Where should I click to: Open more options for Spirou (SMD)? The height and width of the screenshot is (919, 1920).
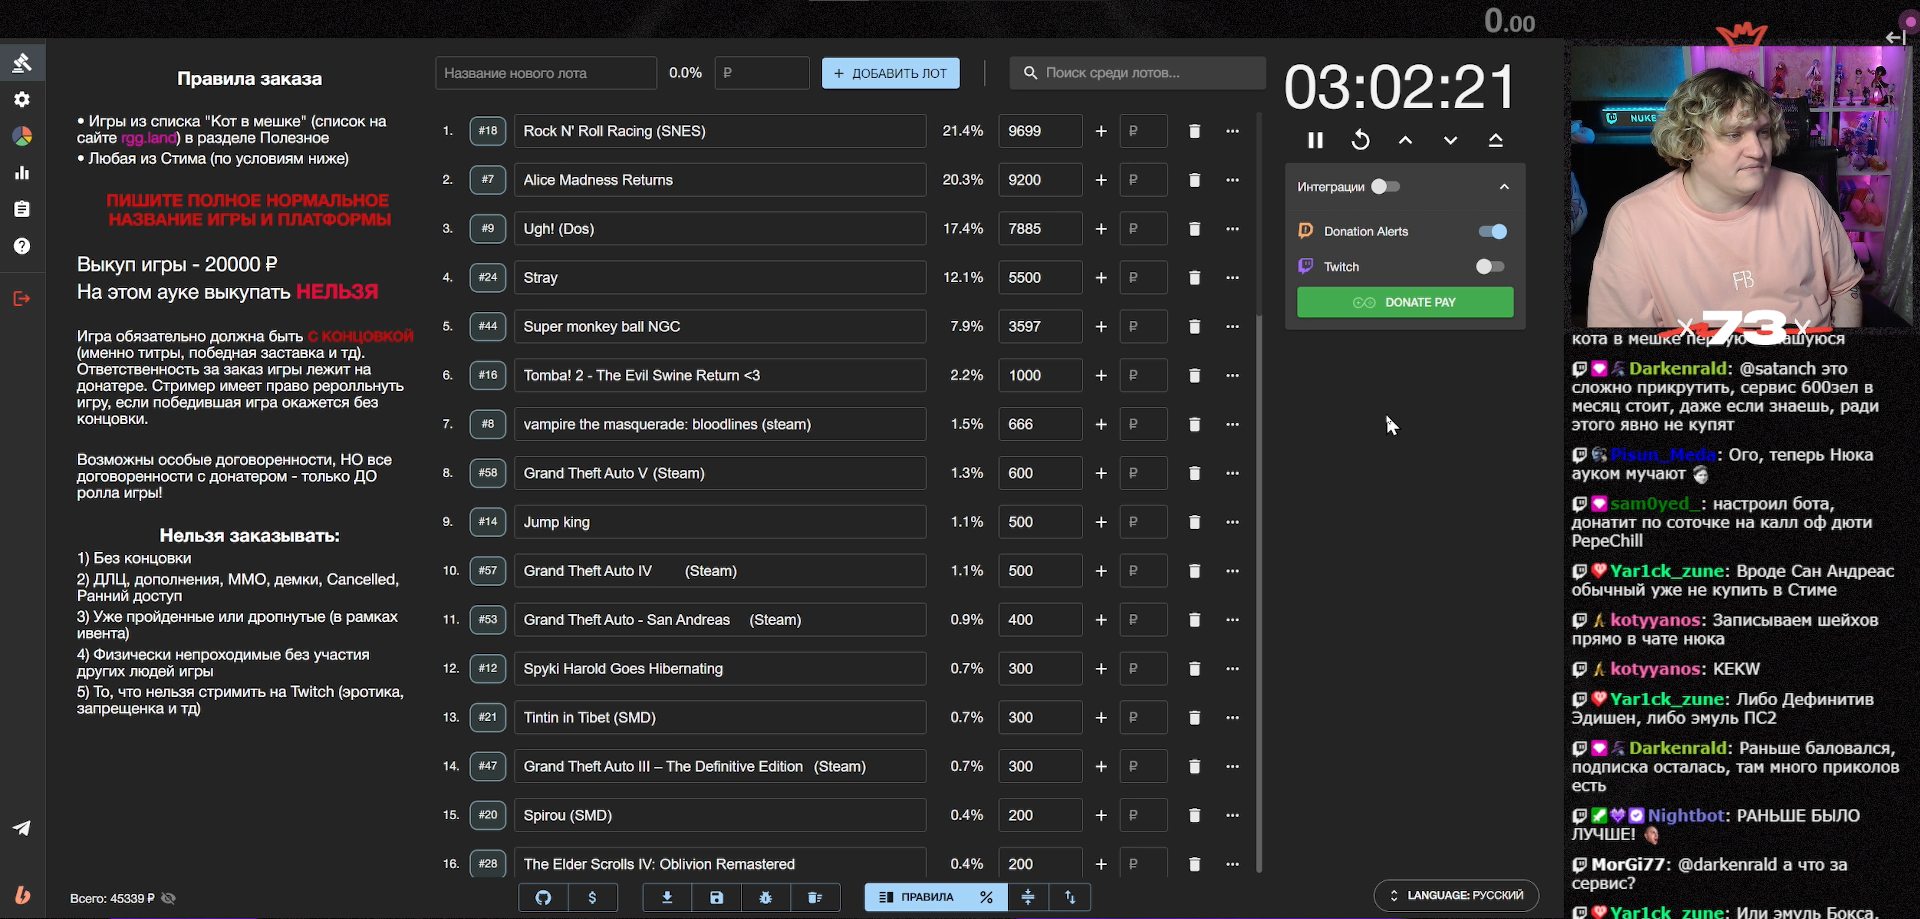click(1232, 816)
